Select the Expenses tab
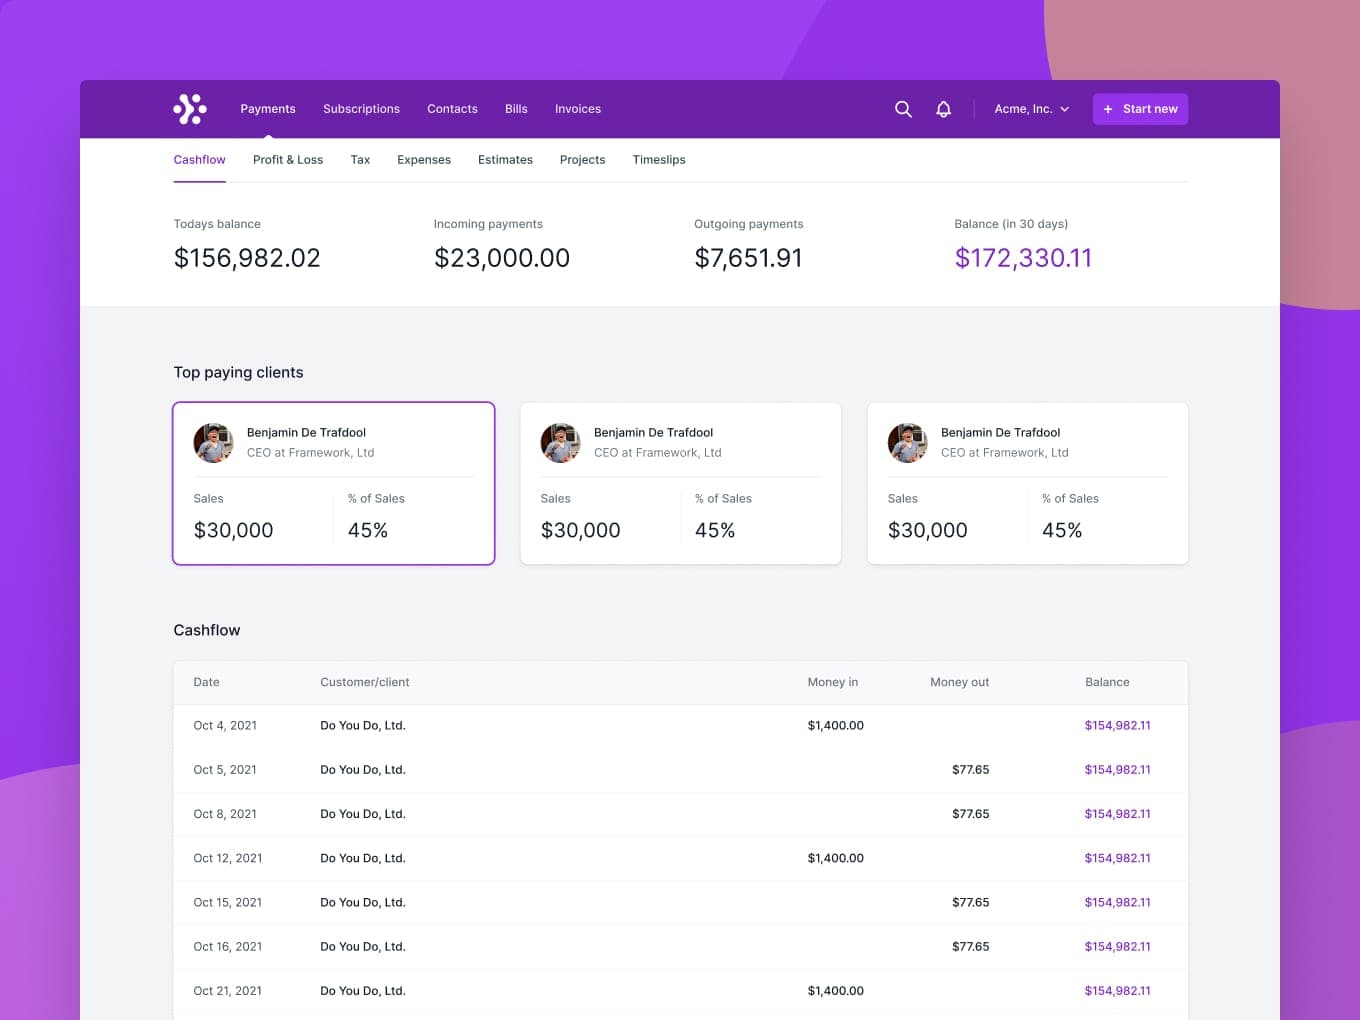This screenshot has height=1020, width=1360. point(424,160)
